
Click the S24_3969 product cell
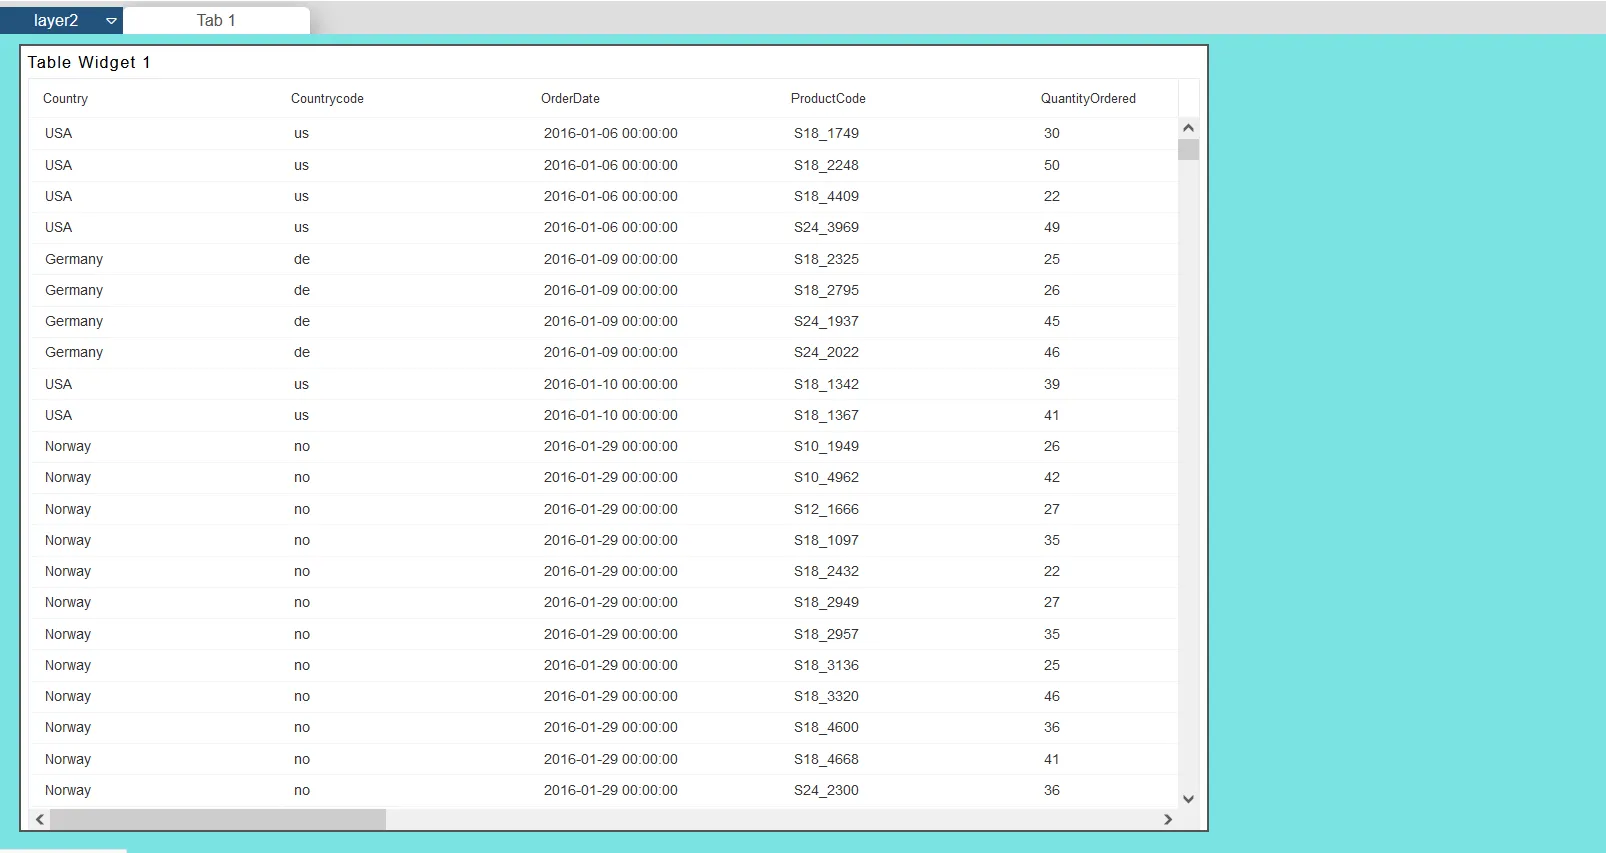(826, 228)
